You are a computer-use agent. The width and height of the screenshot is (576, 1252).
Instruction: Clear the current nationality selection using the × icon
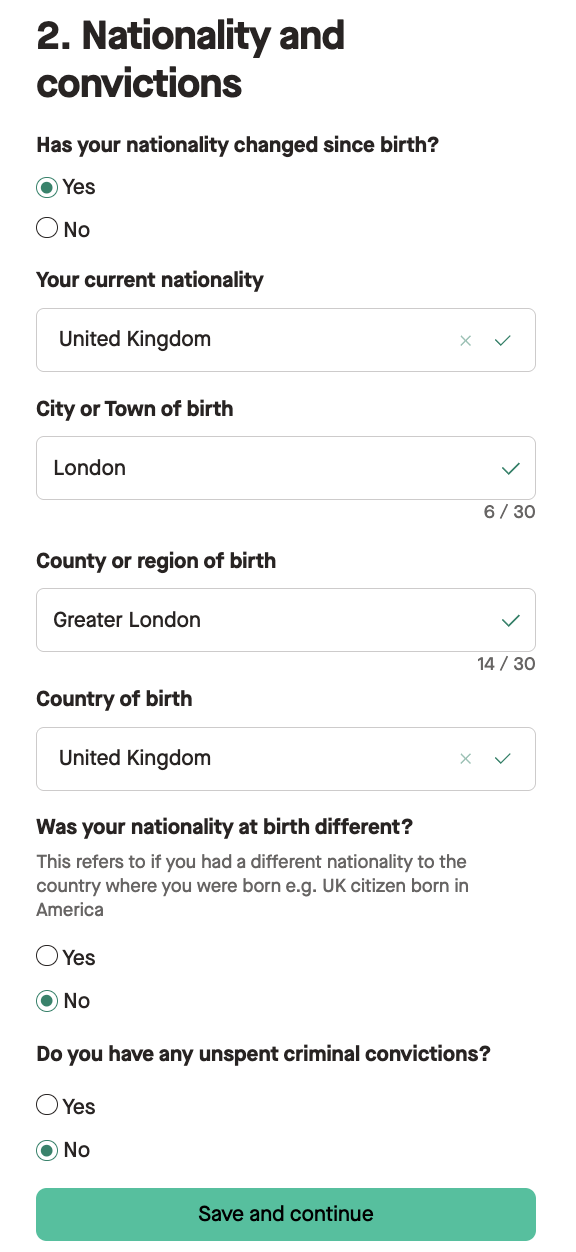pyautogui.click(x=466, y=340)
